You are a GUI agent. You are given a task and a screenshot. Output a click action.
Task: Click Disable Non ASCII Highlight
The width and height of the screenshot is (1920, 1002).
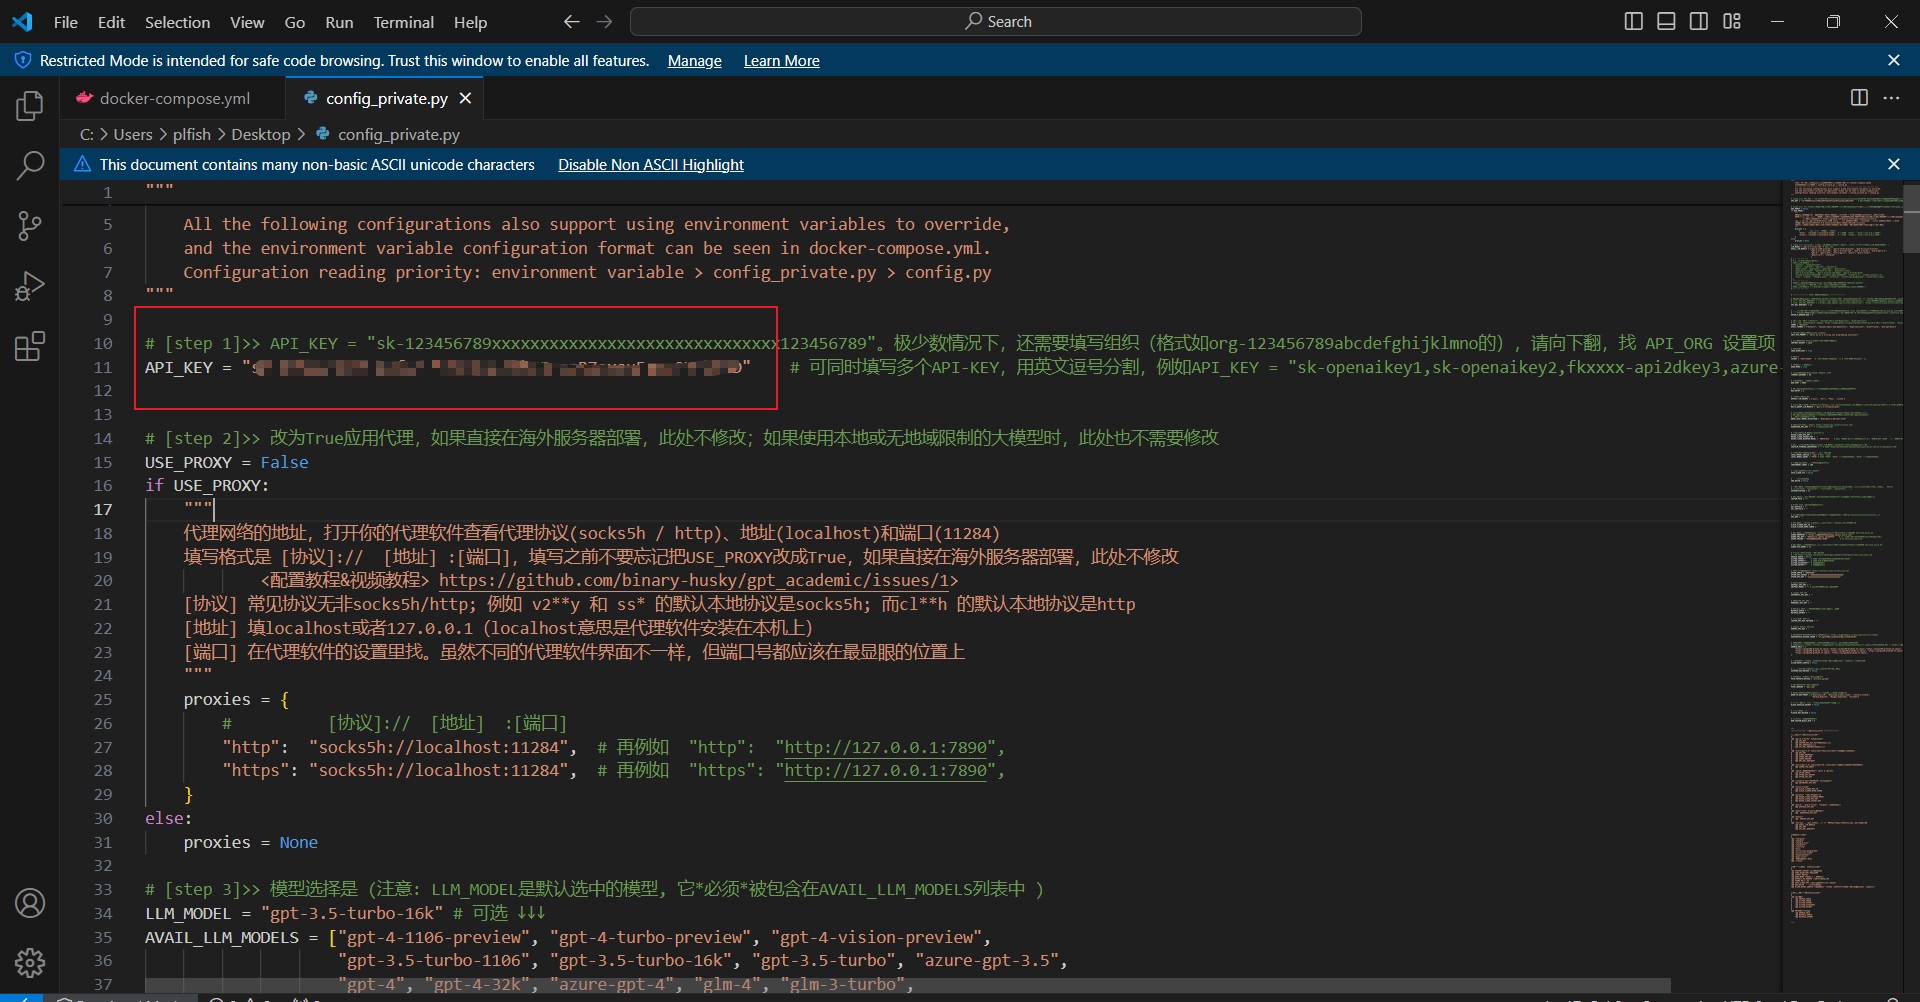651,164
